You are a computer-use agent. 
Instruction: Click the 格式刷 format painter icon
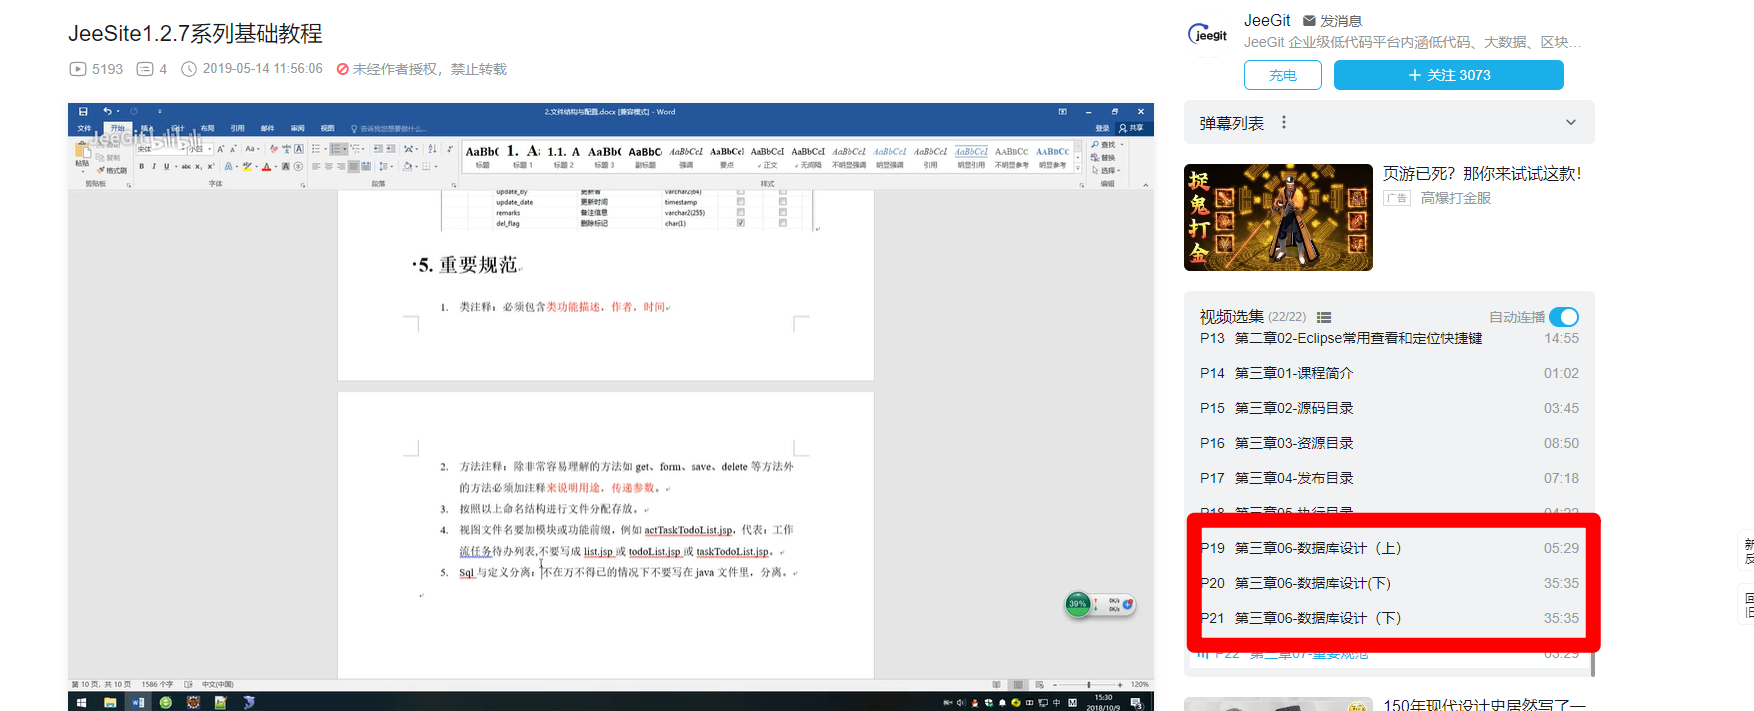click(x=100, y=170)
